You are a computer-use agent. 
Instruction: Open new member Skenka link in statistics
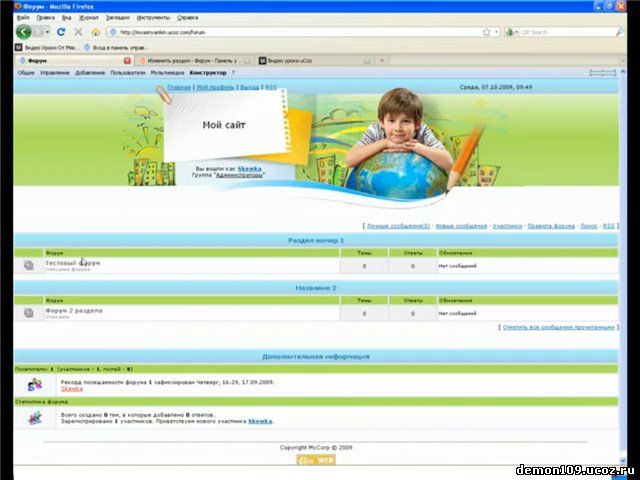(260, 421)
